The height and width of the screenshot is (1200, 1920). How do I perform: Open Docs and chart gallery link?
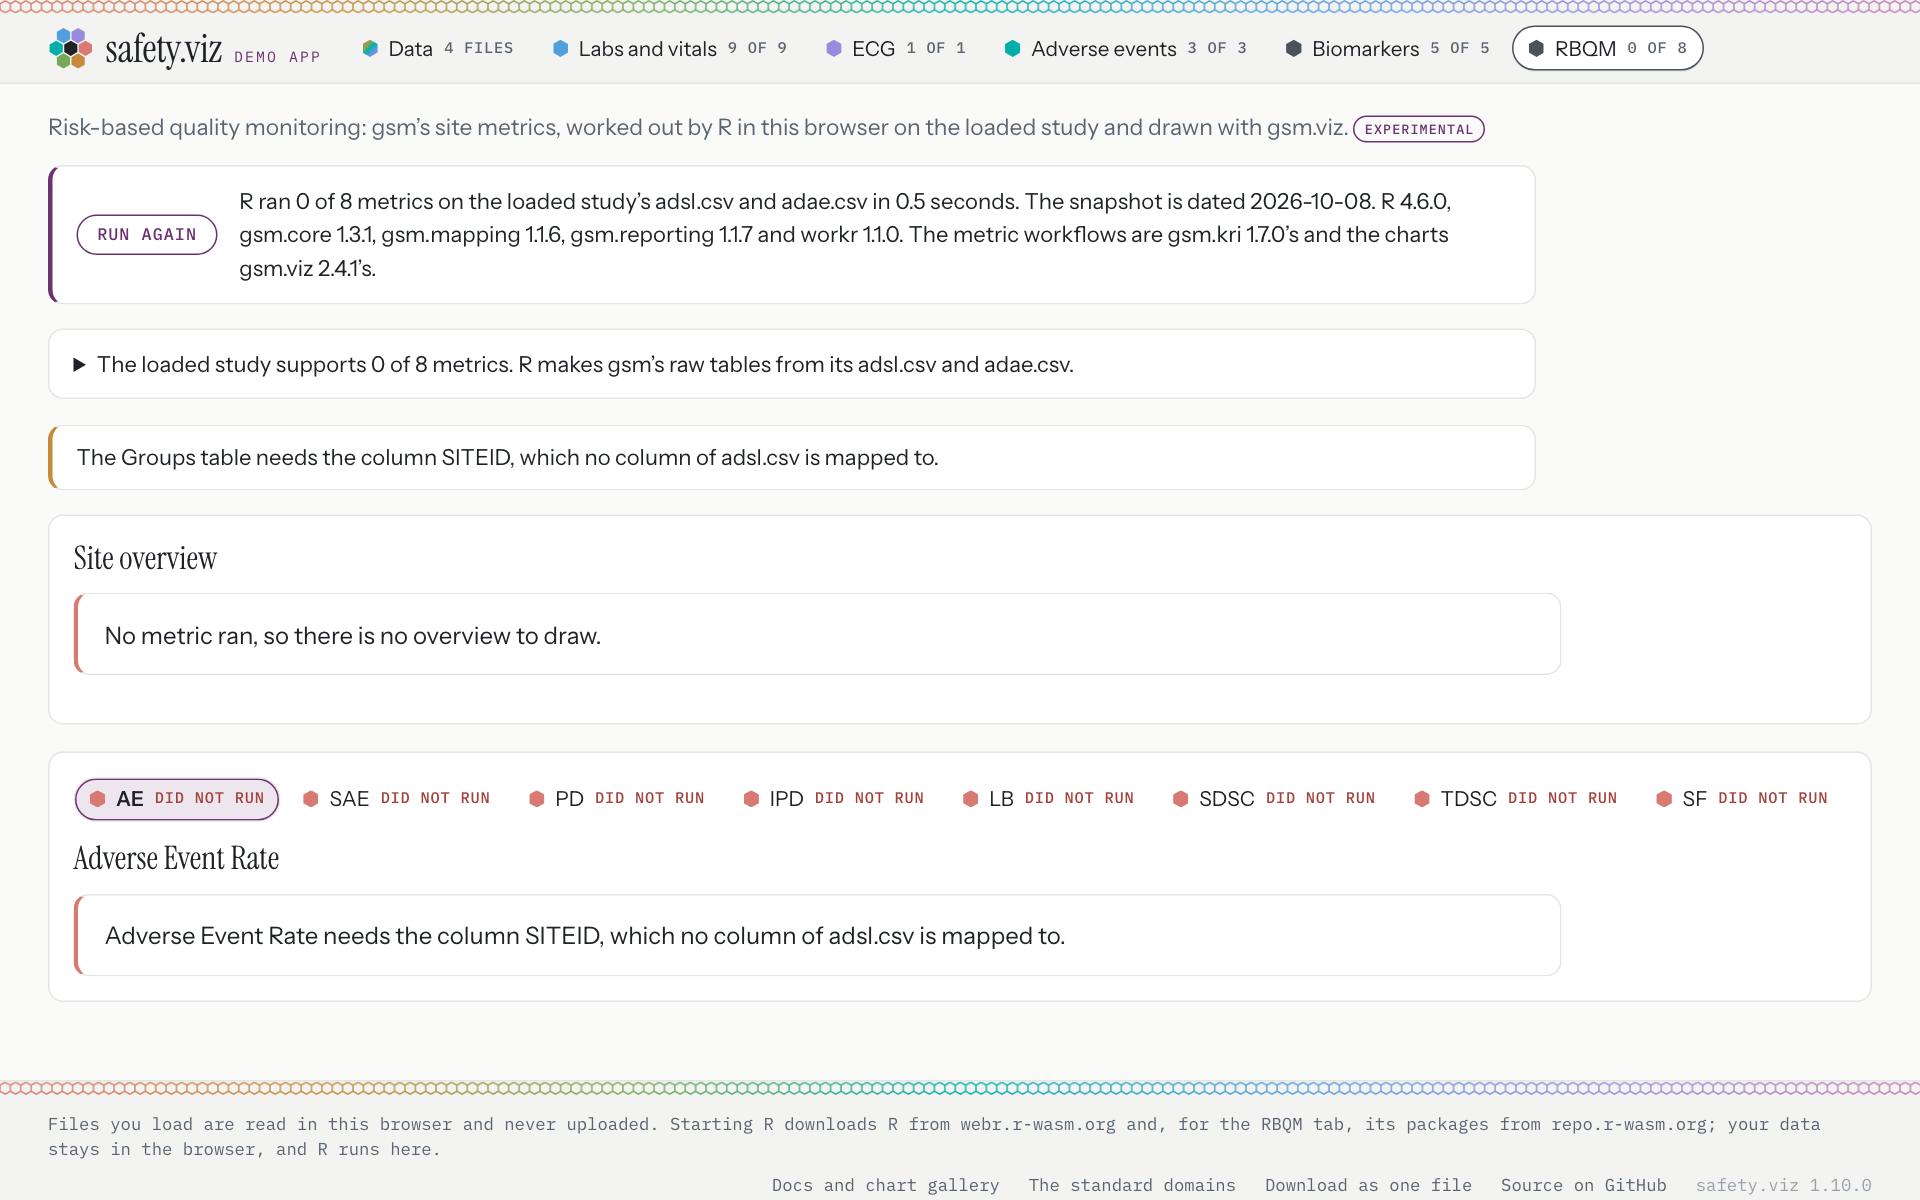pyautogui.click(x=885, y=1185)
